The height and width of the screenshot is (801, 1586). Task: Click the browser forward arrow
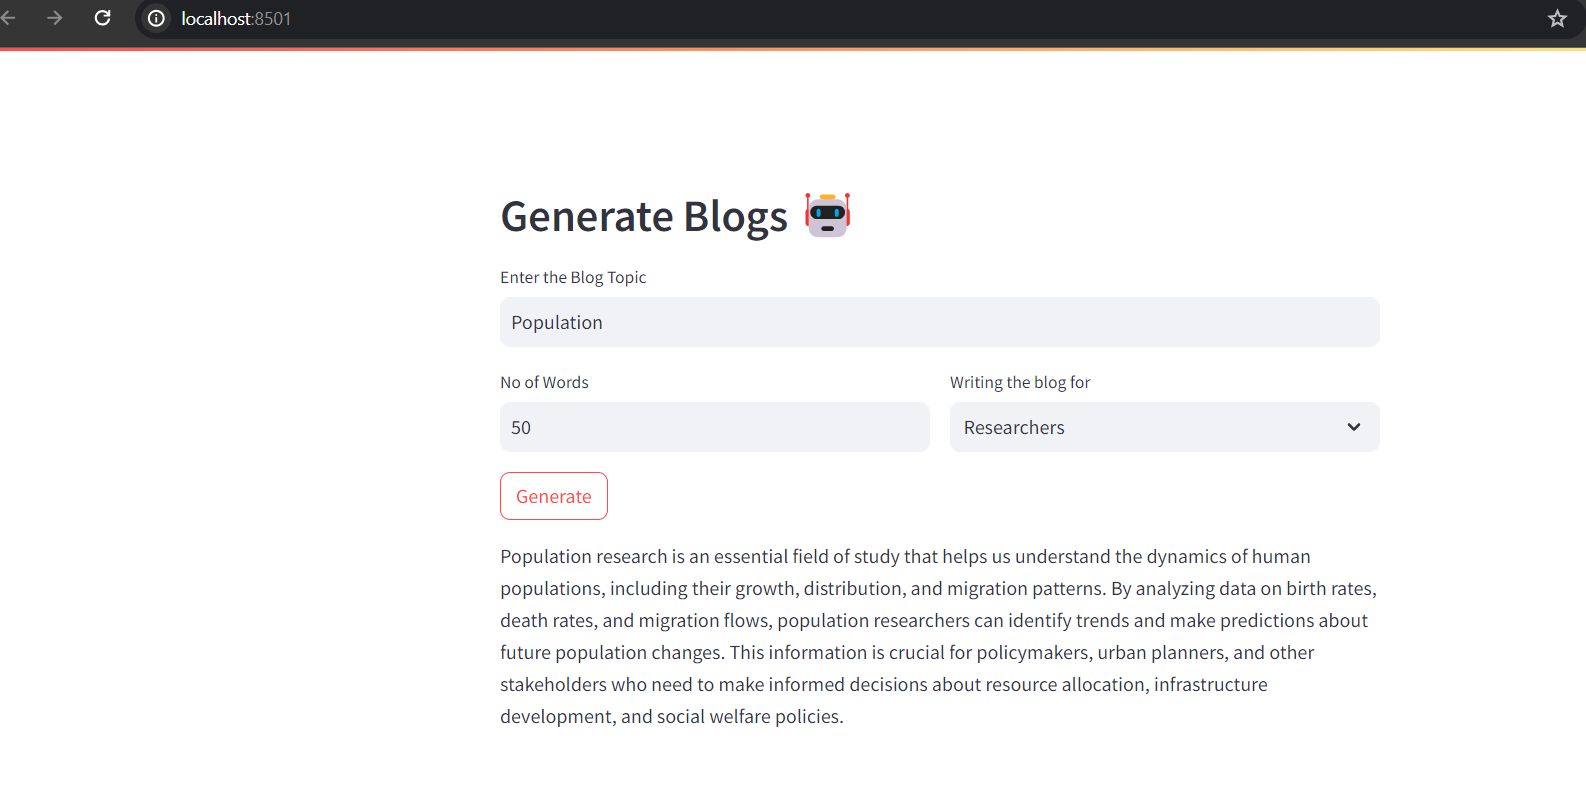click(x=55, y=18)
